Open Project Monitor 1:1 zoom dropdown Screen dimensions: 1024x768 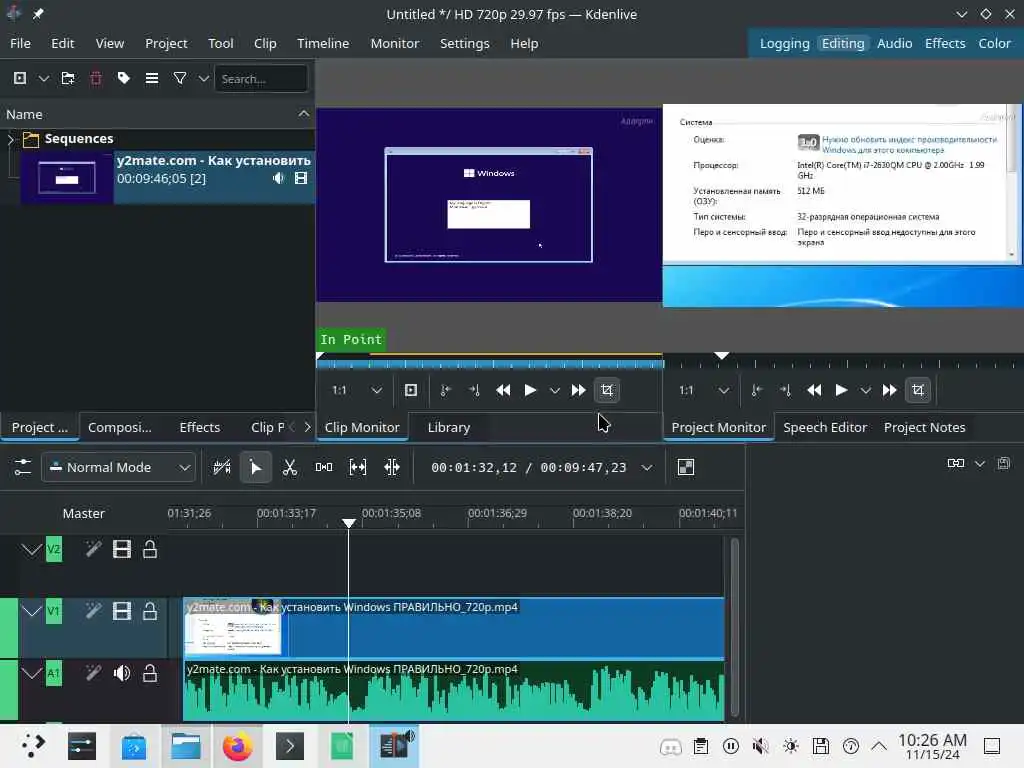coord(703,391)
